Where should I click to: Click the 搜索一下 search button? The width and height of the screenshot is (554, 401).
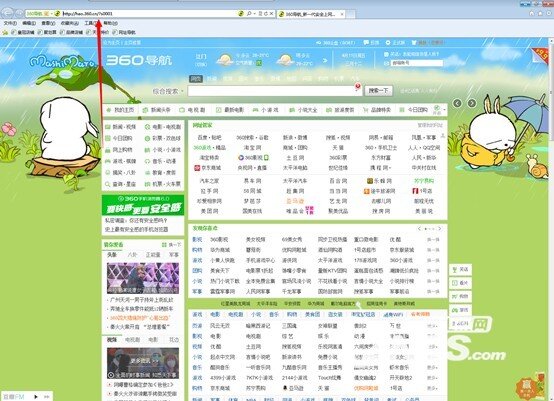pyautogui.click(x=378, y=91)
